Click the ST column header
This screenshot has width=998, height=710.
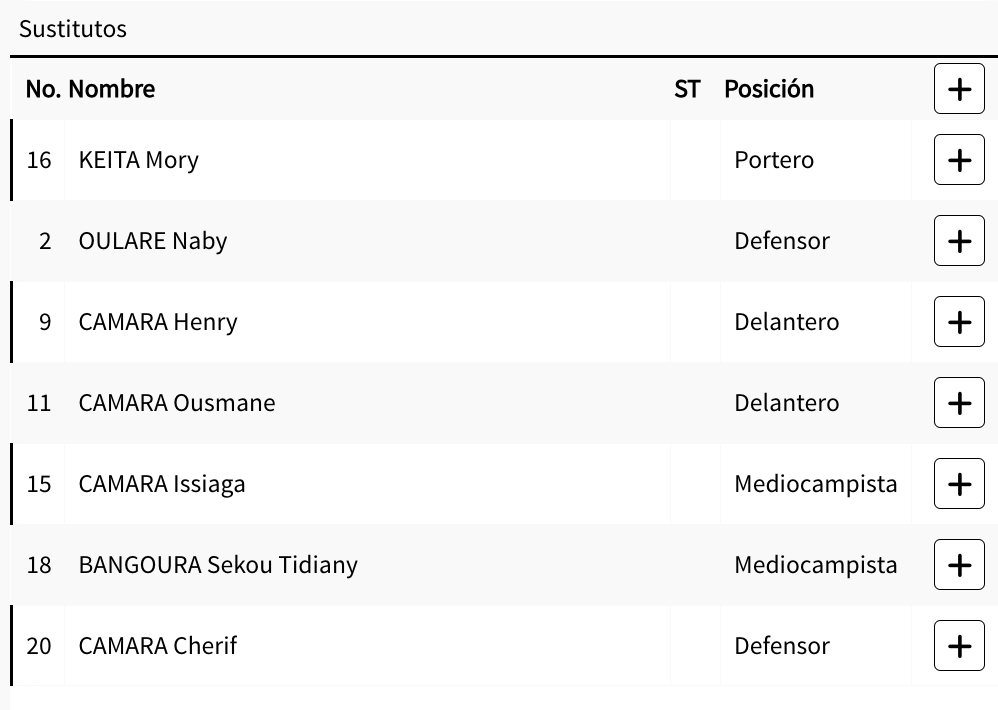click(x=687, y=89)
